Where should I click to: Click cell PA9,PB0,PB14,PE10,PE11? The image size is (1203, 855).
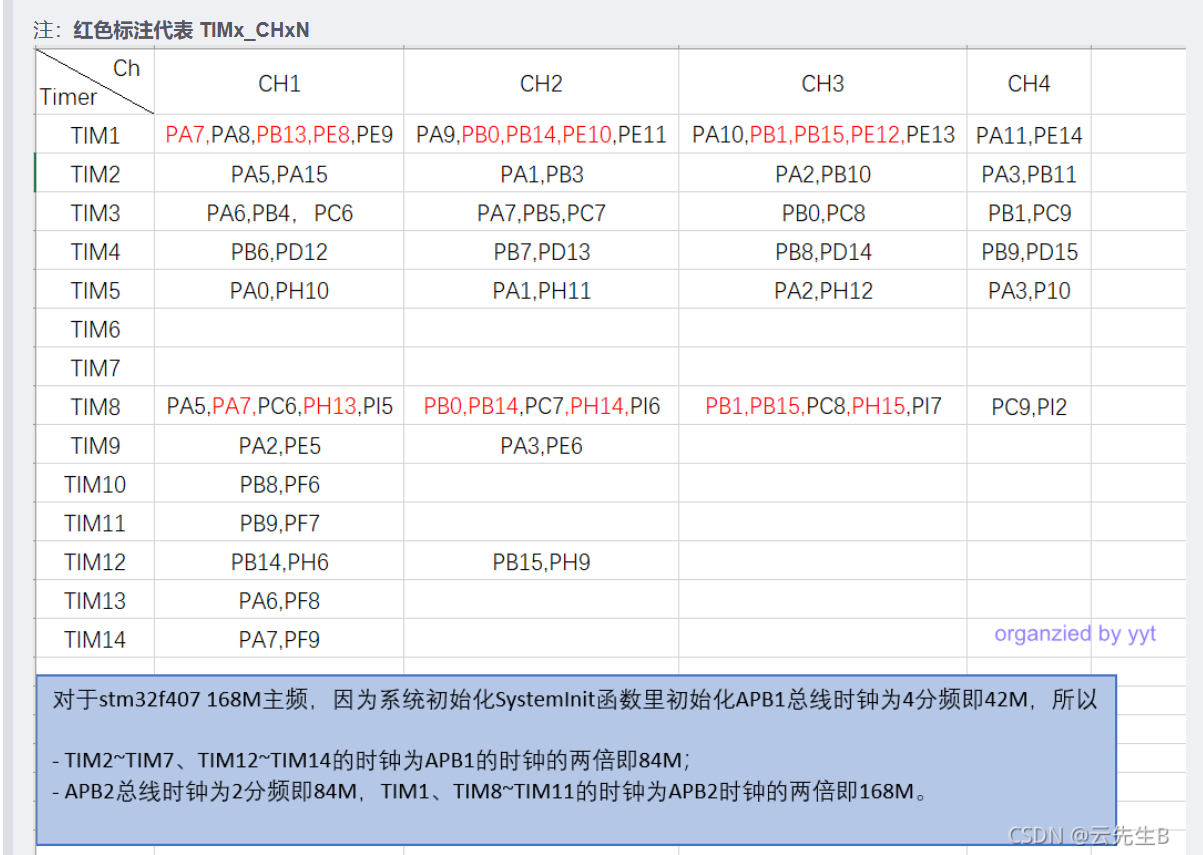541,135
